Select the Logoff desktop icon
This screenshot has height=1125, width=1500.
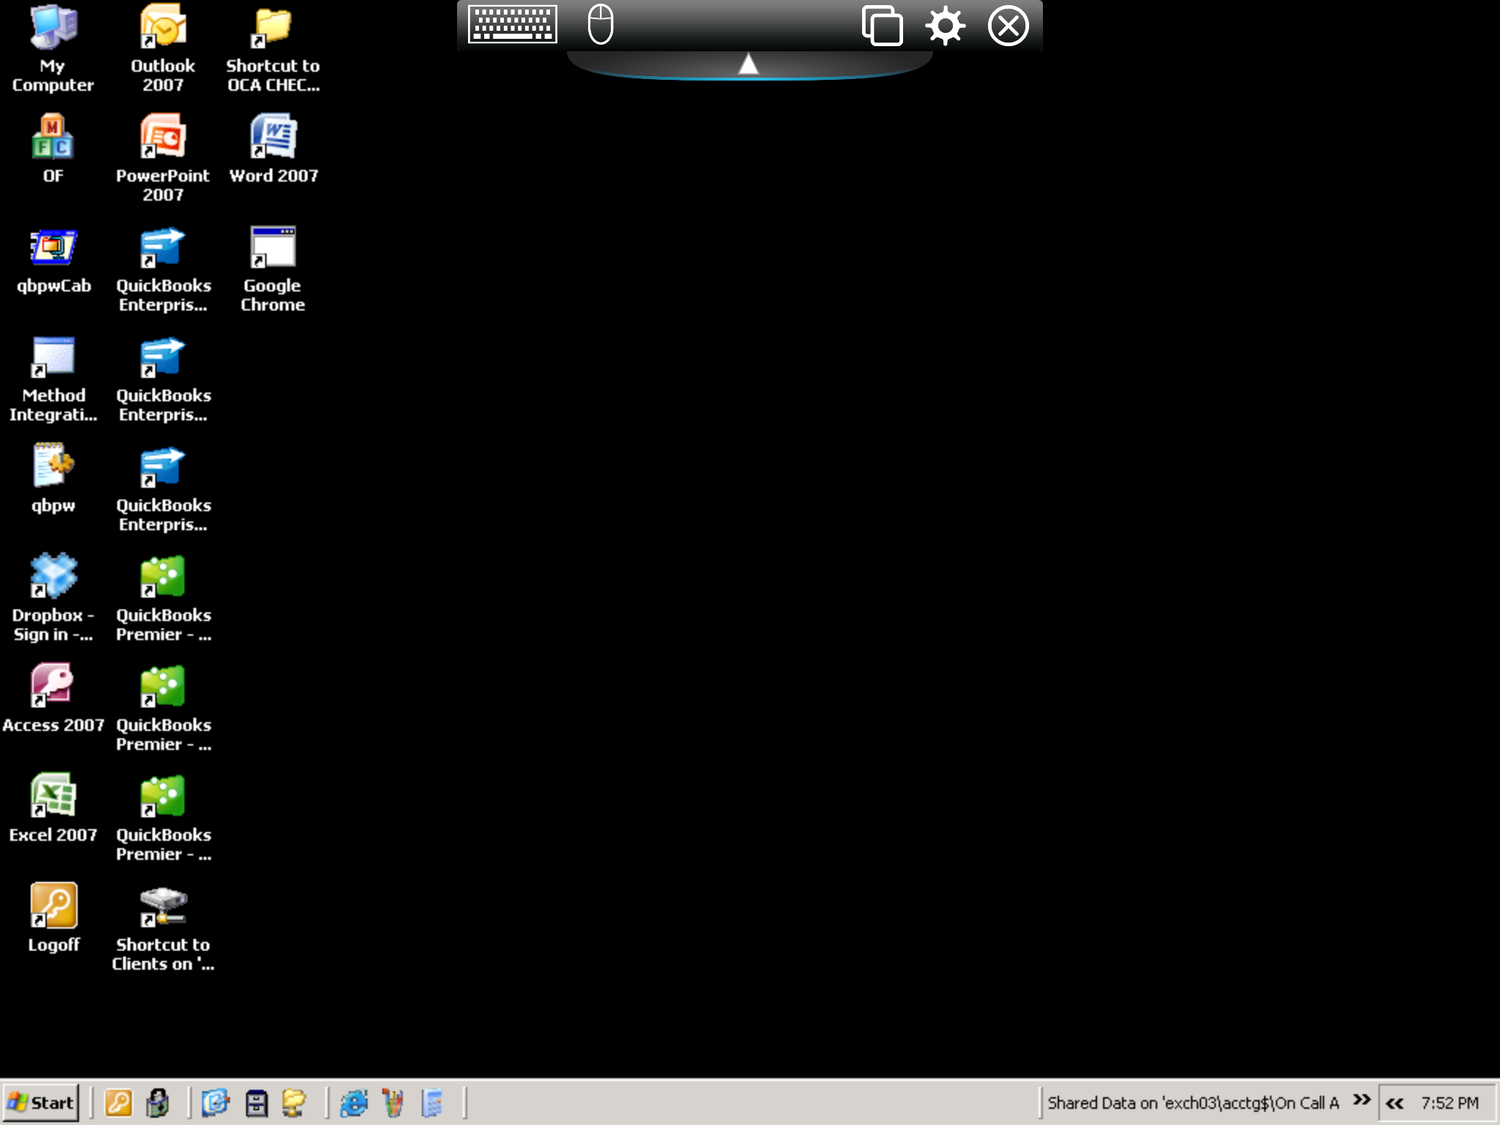[x=53, y=919]
